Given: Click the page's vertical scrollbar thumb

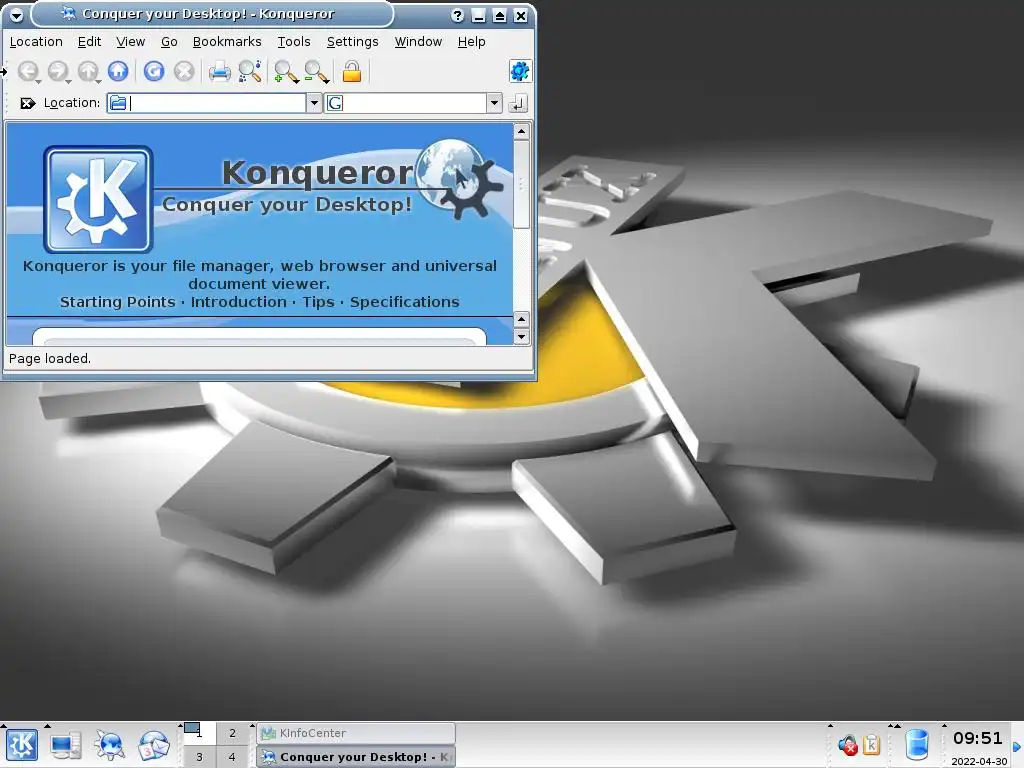Looking at the screenshot, I should (521, 185).
